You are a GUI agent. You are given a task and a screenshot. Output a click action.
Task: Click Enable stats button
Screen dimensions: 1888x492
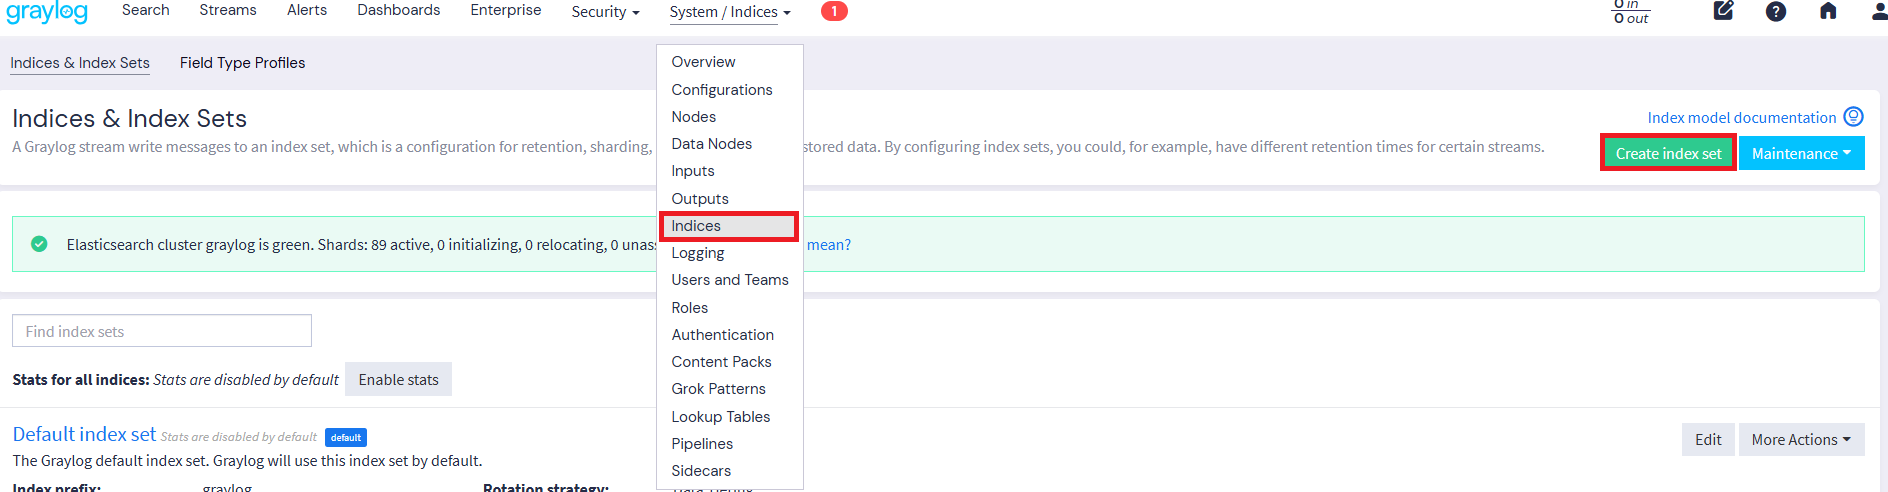click(x=398, y=380)
